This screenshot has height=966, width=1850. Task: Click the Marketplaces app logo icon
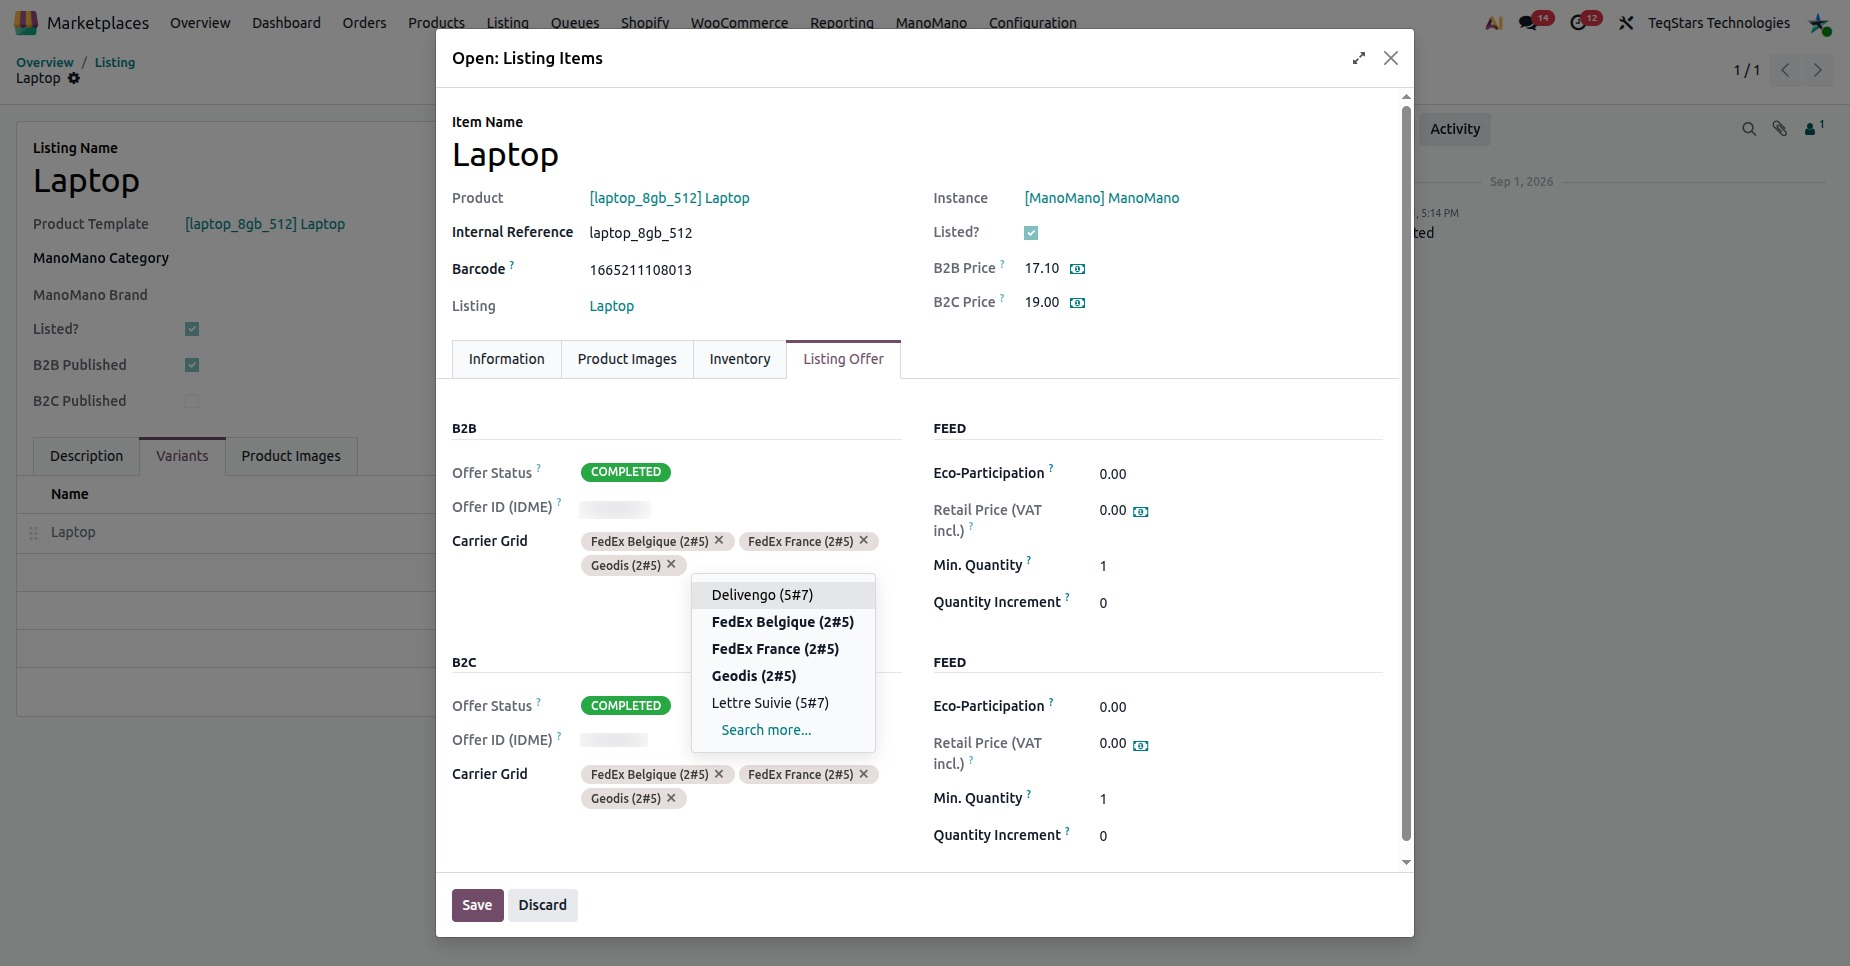coord(26,22)
